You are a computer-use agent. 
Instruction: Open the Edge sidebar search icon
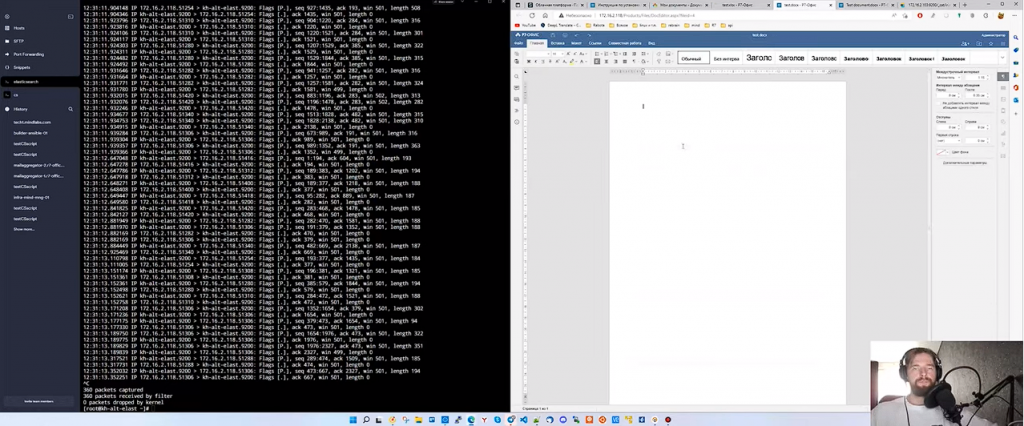[x=1016, y=37]
